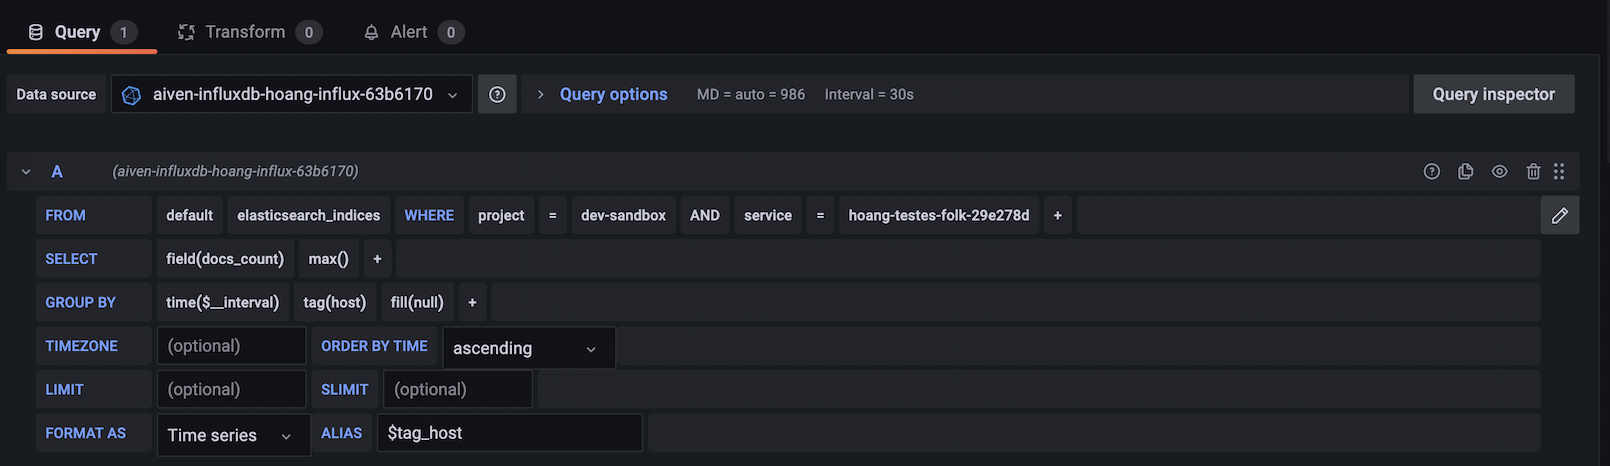Click the data source help icon
The image size is (1610, 466).
click(497, 94)
